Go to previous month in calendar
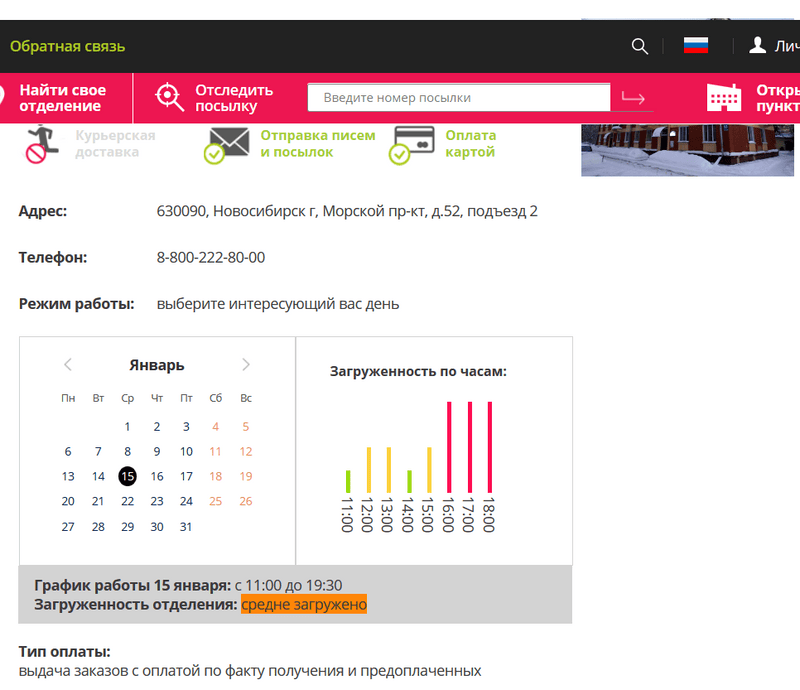The width and height of the screenshot is (800, 690). point(68,364)
